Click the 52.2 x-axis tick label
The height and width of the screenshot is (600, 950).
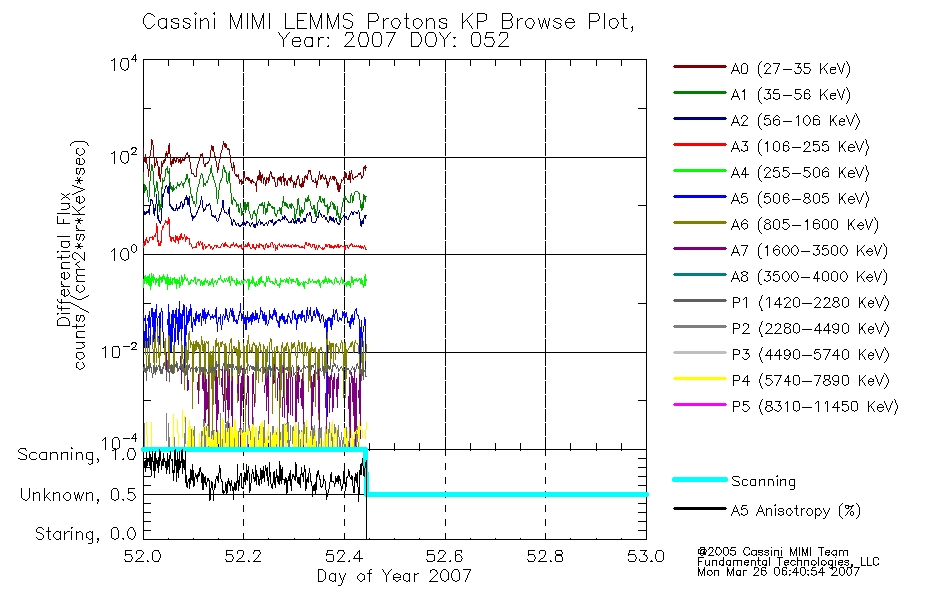(x=243, y=556)
